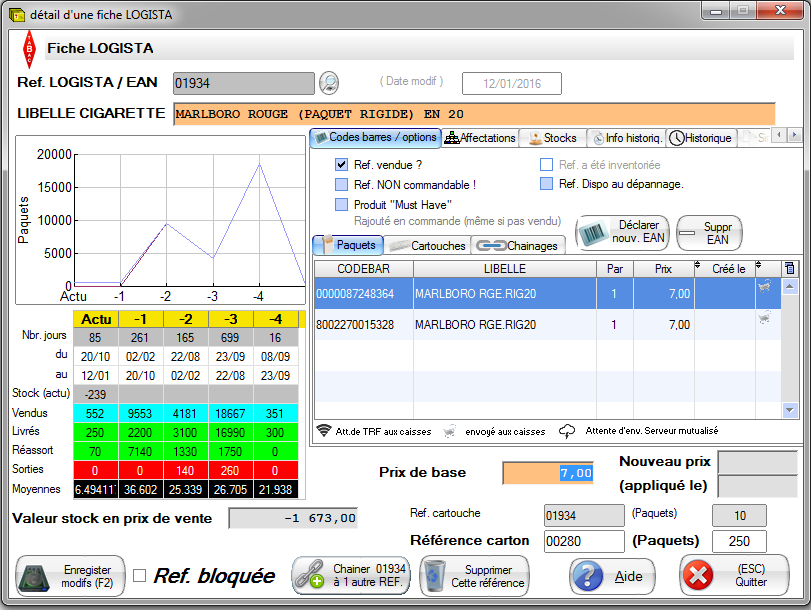Open the Aide help button
This screenshot has height=610, width=811.
(x=612, y=577)
